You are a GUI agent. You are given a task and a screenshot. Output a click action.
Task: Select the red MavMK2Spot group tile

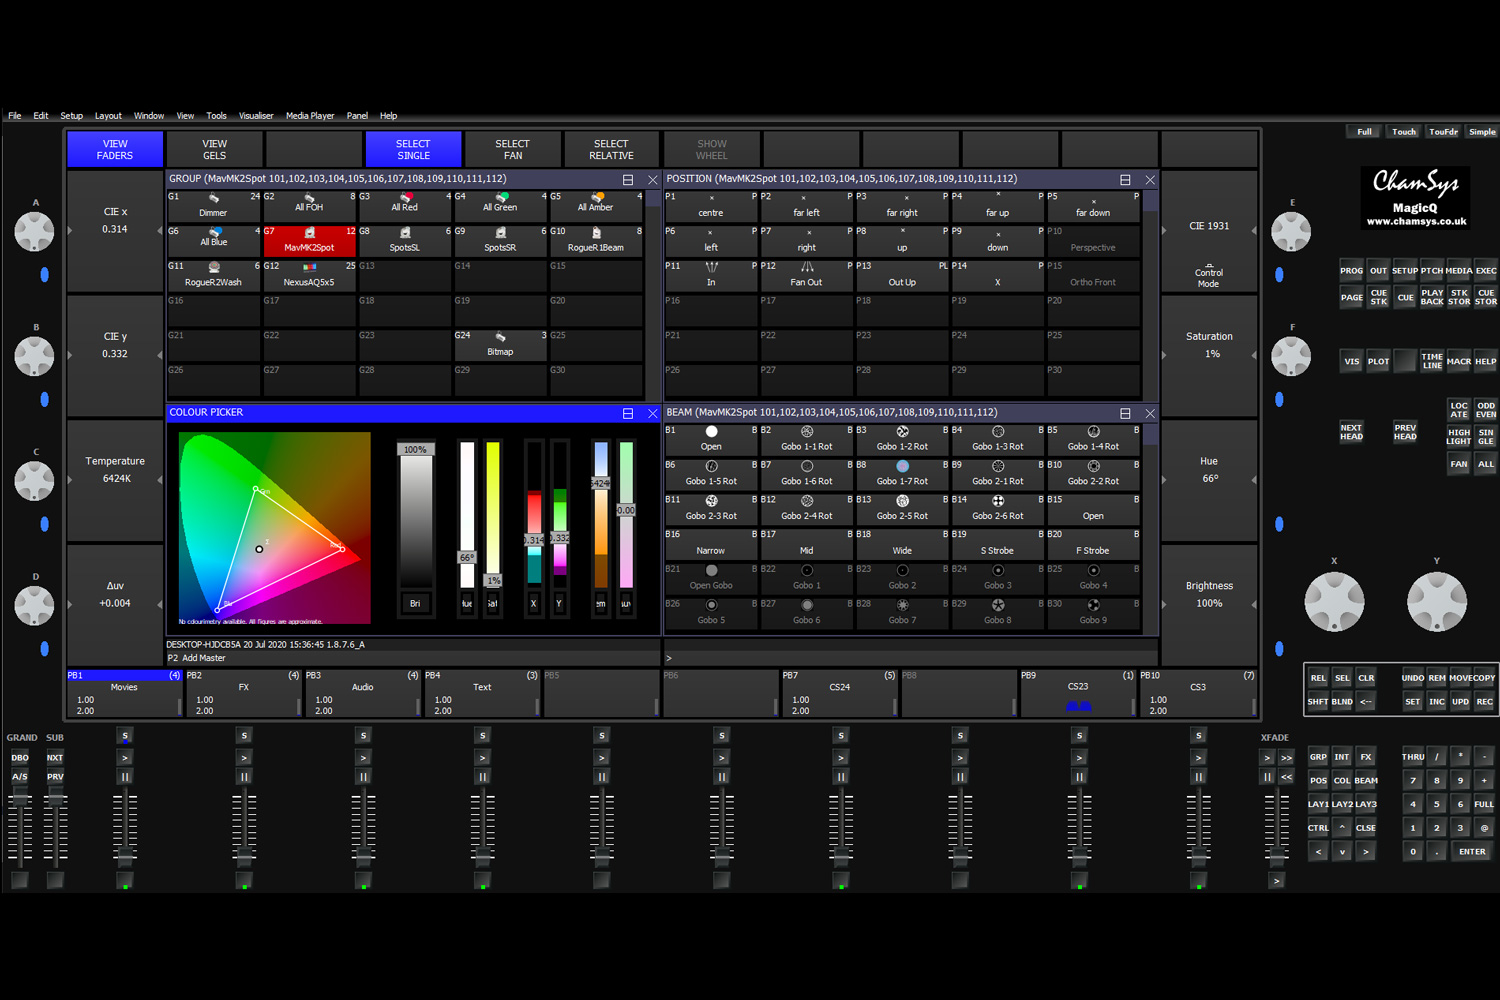click(309, 241)
